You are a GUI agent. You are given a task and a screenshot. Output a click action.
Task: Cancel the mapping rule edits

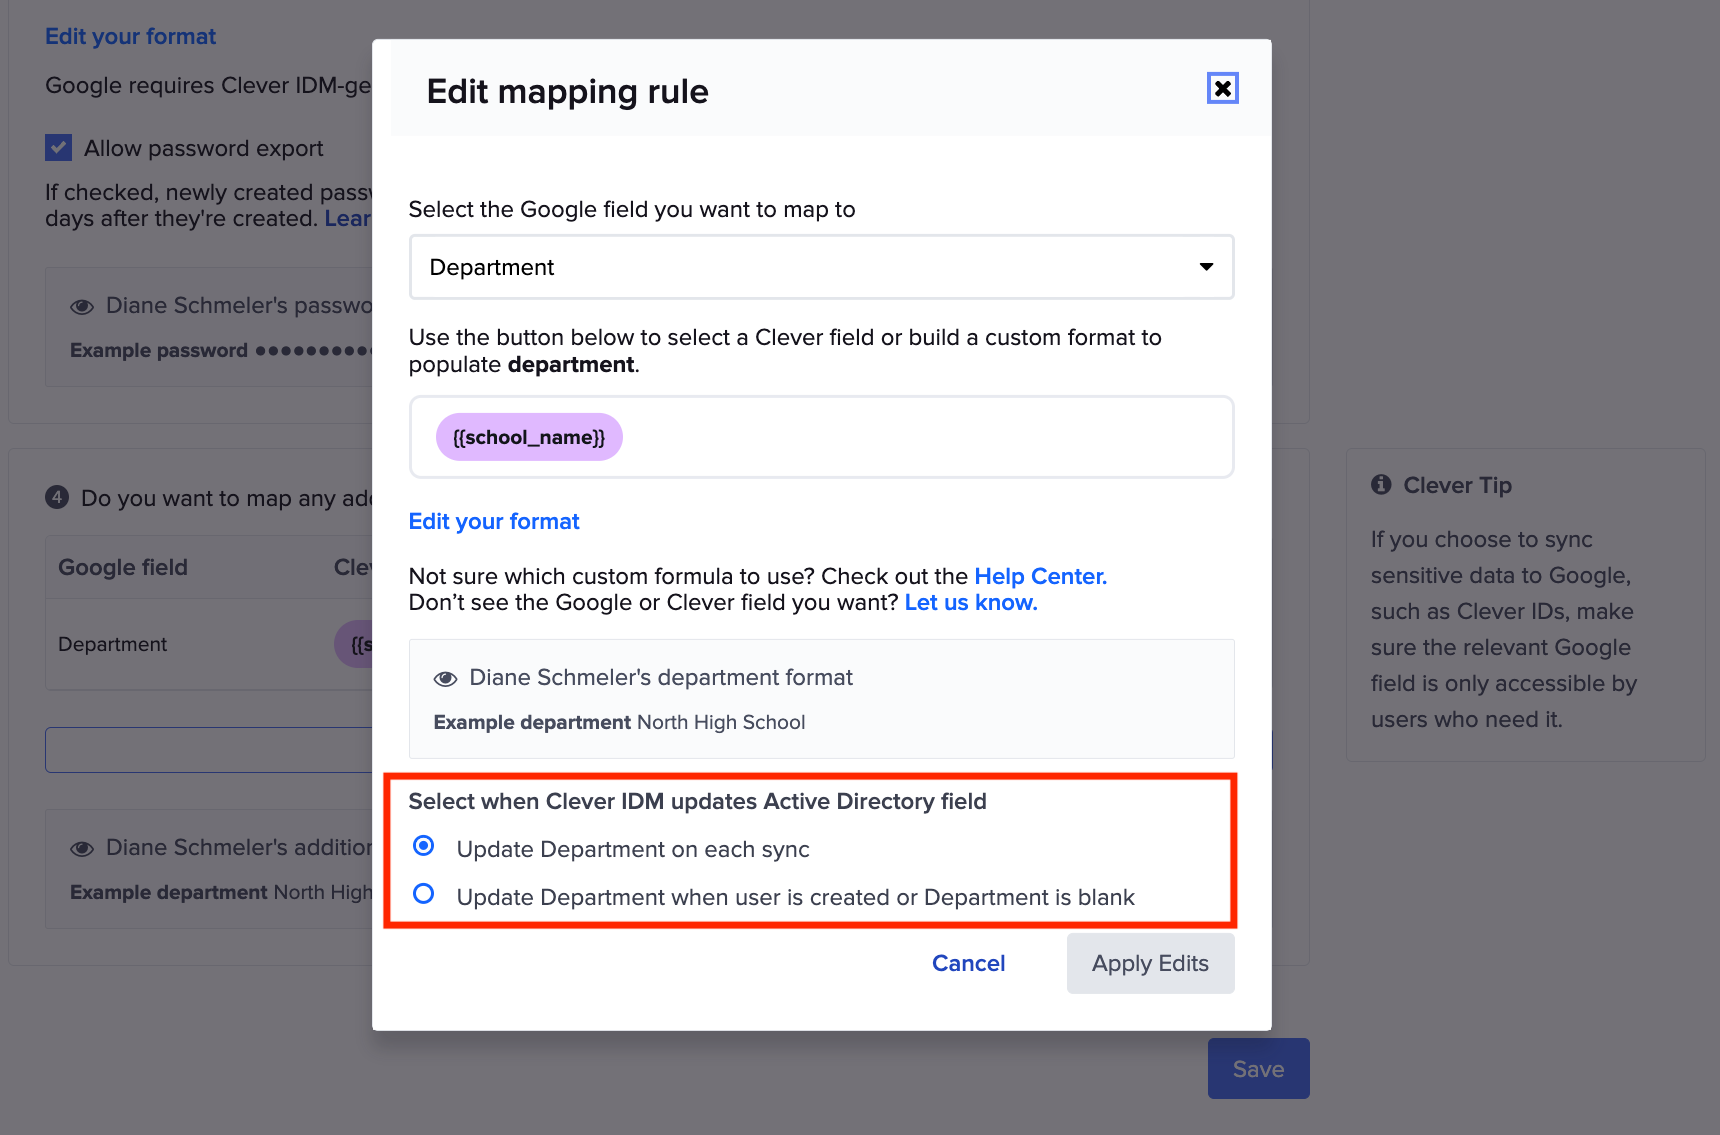click(x=968, y=963)
